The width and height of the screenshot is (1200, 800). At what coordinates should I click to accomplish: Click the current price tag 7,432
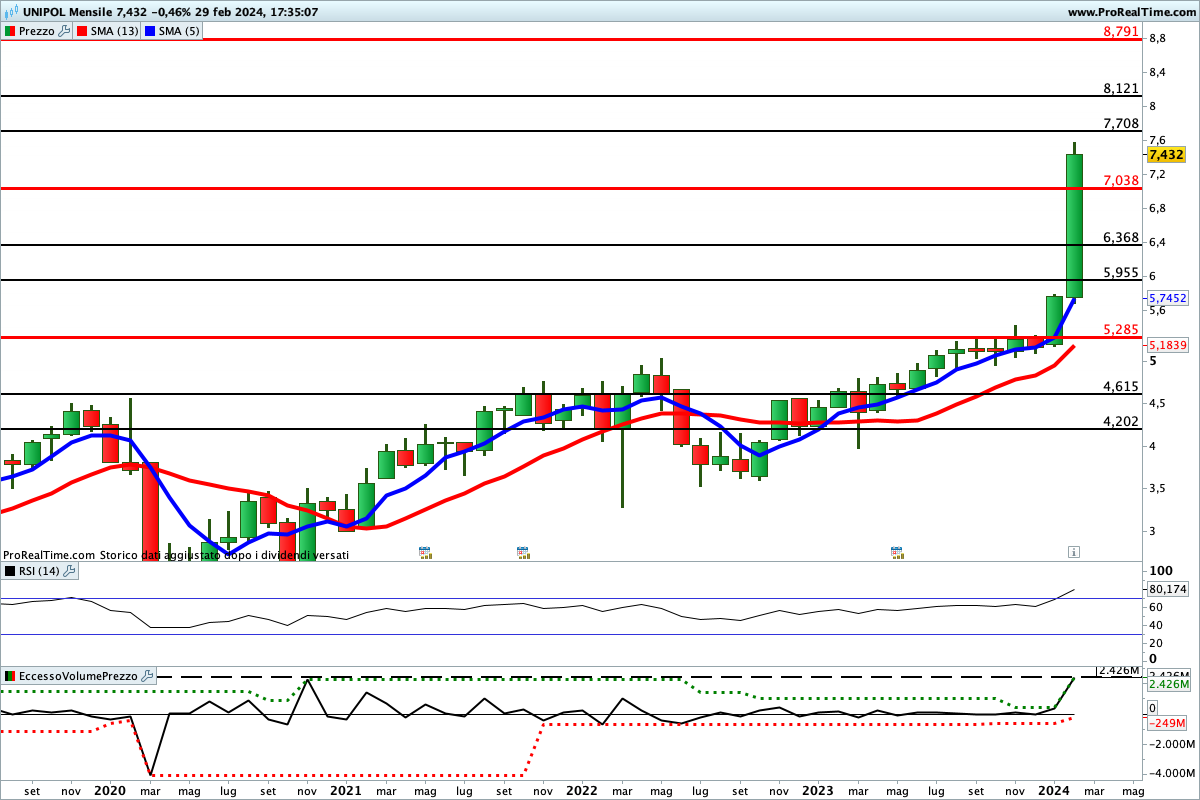click(1167, 154)
